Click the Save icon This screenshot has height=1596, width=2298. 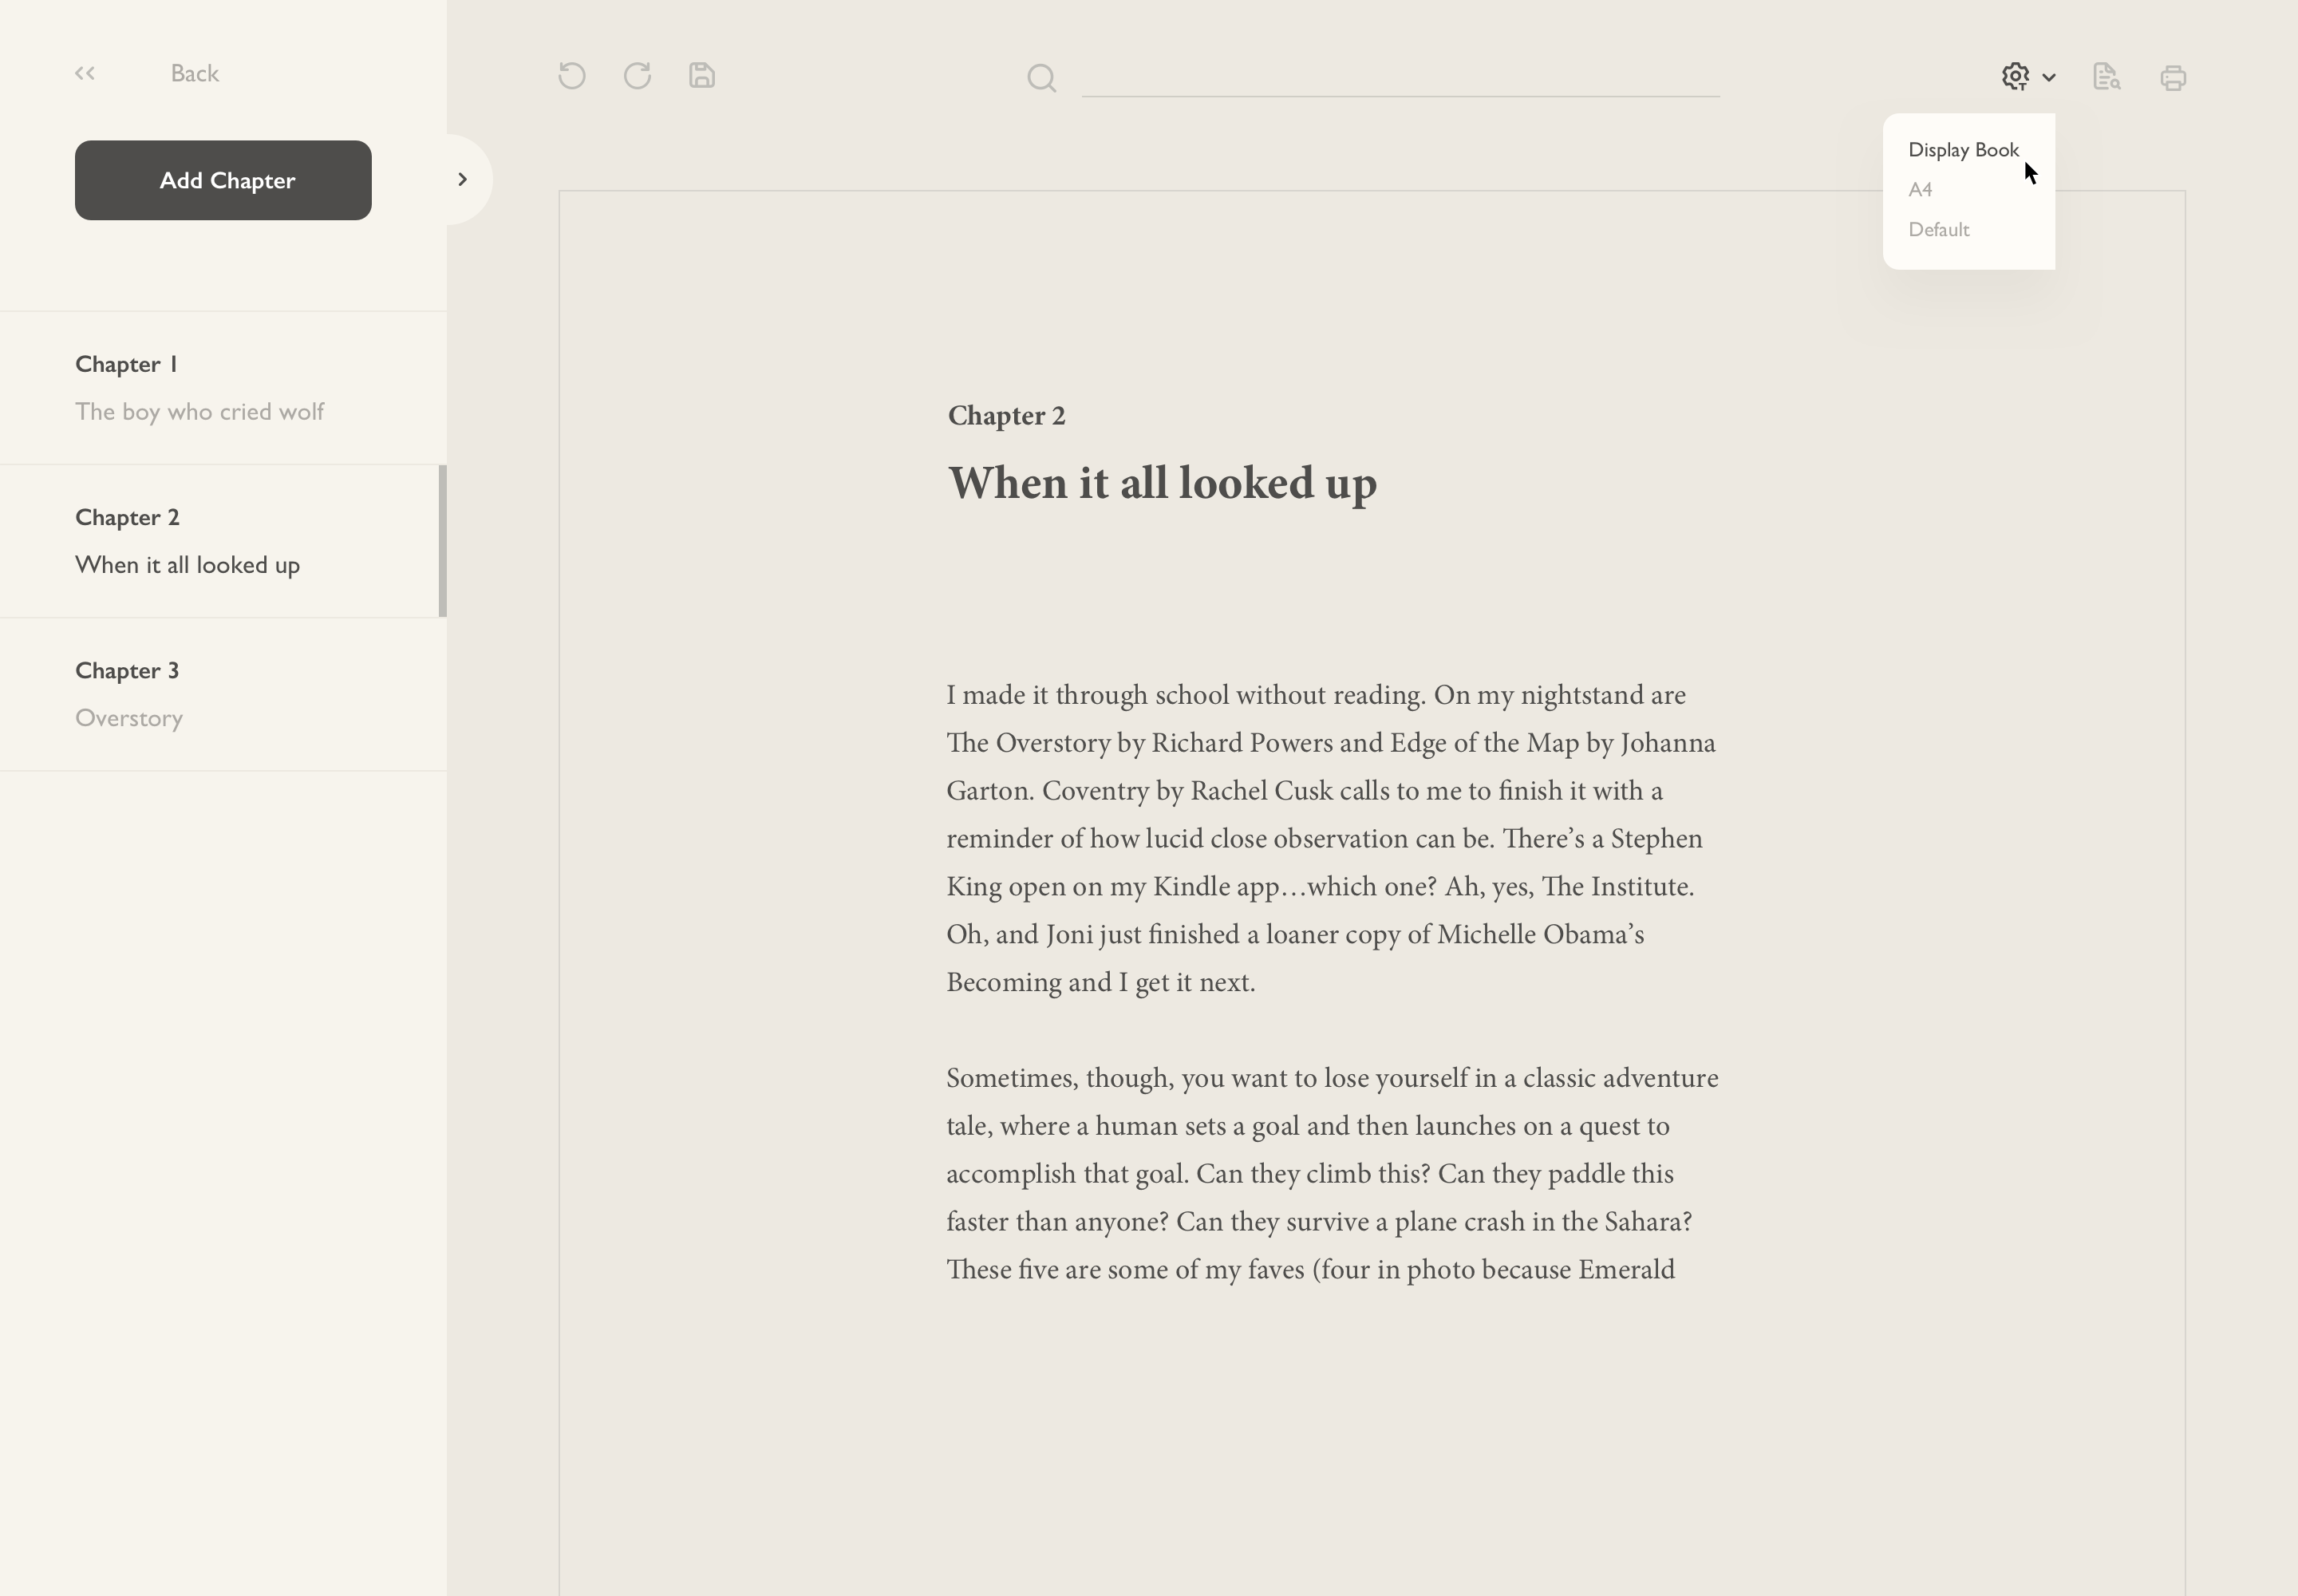tap(701, 75)
